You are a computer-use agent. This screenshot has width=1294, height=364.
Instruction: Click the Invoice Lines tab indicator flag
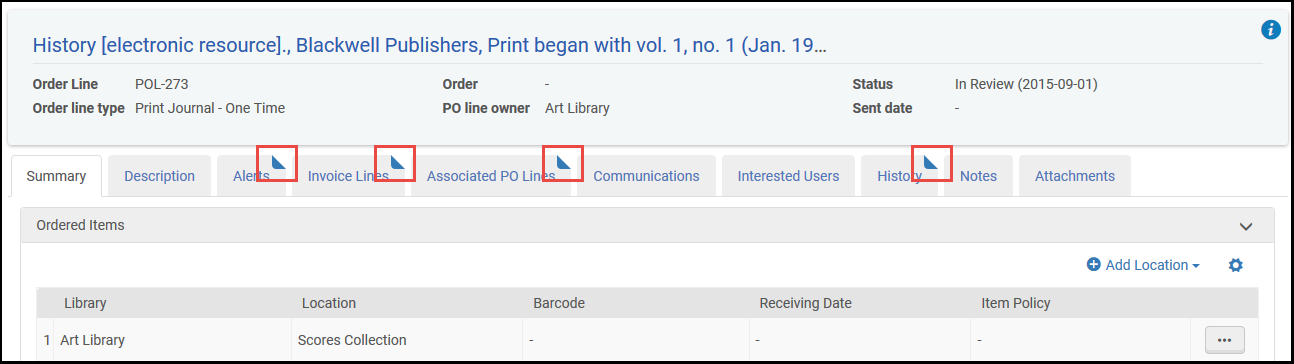[397, 162]
